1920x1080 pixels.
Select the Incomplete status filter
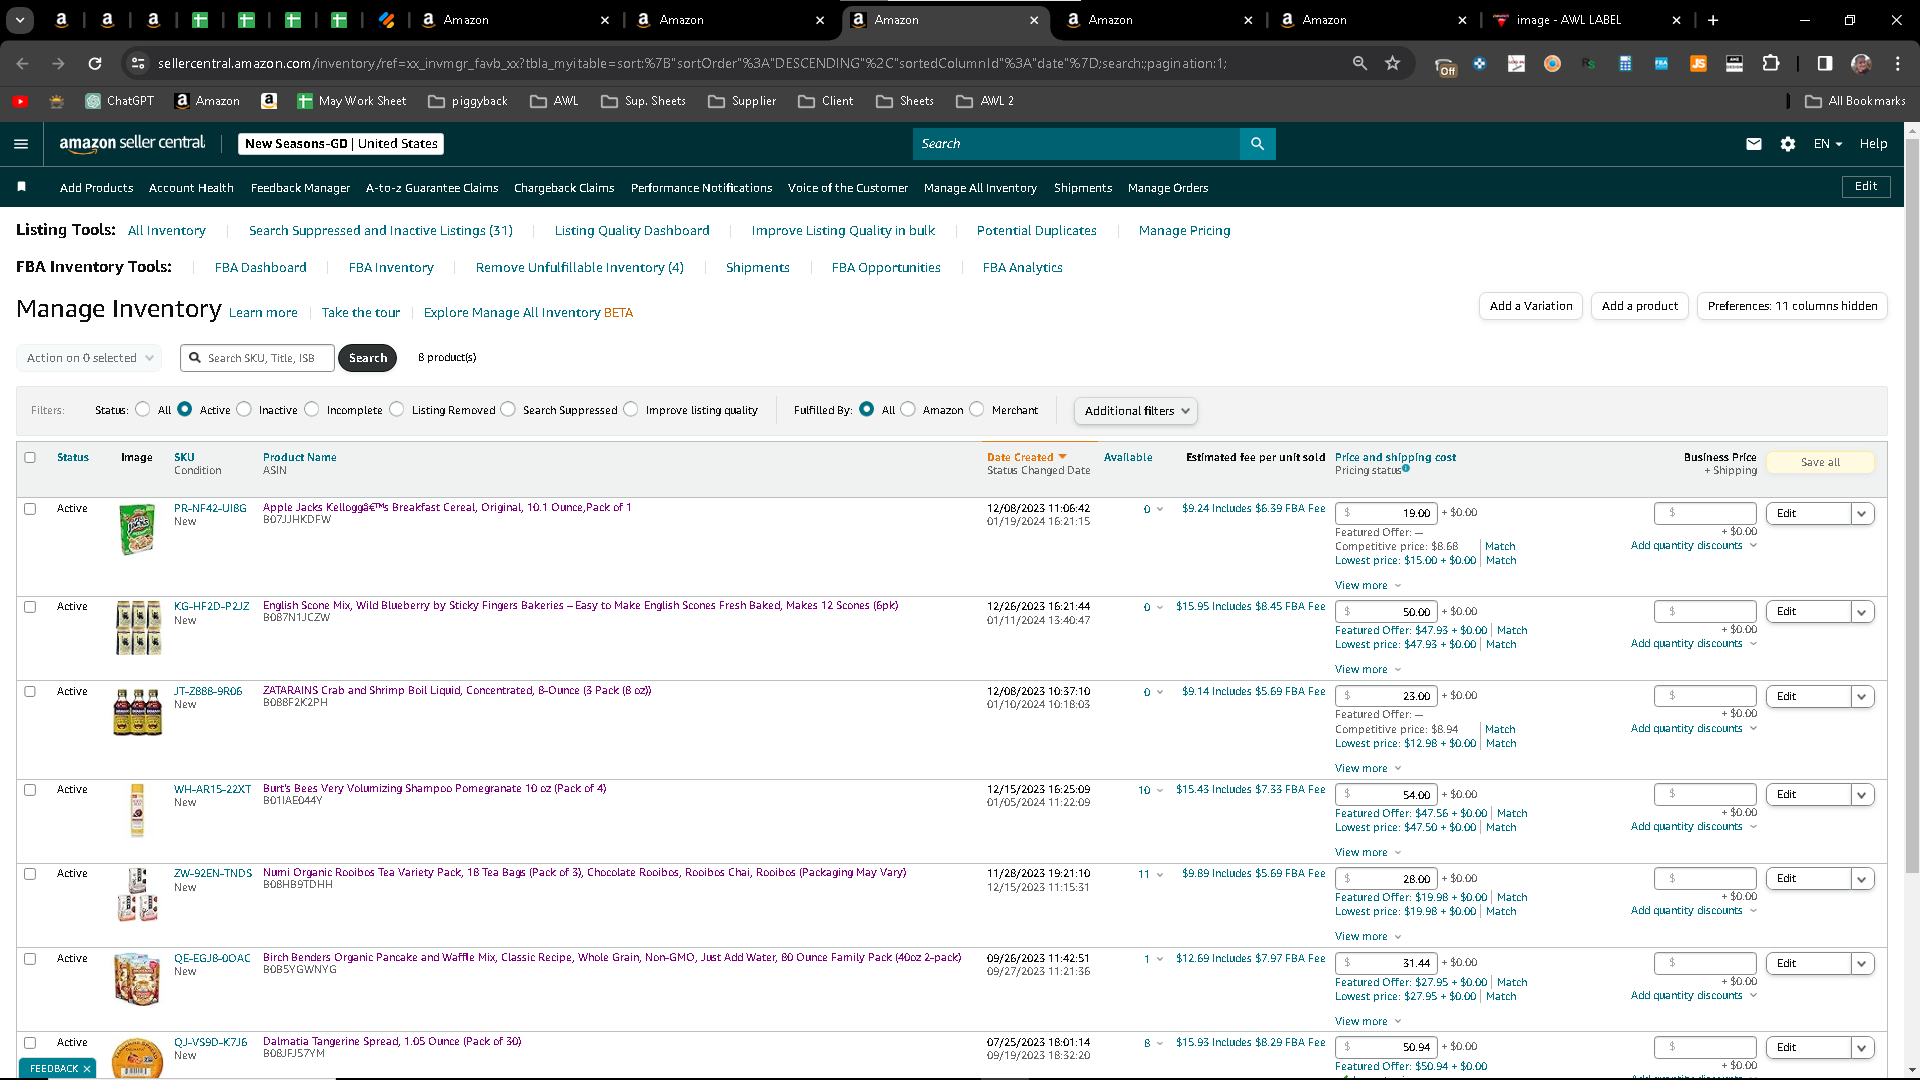[312, 409]
